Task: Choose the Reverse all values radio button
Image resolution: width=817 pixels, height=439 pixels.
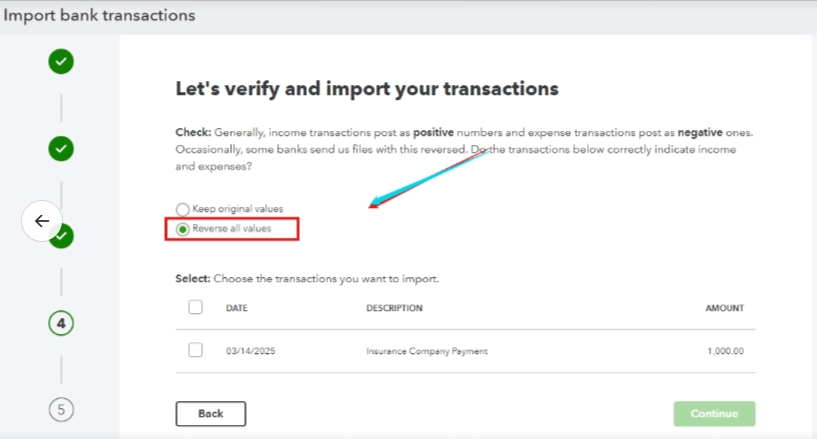Action: [182, 229]
